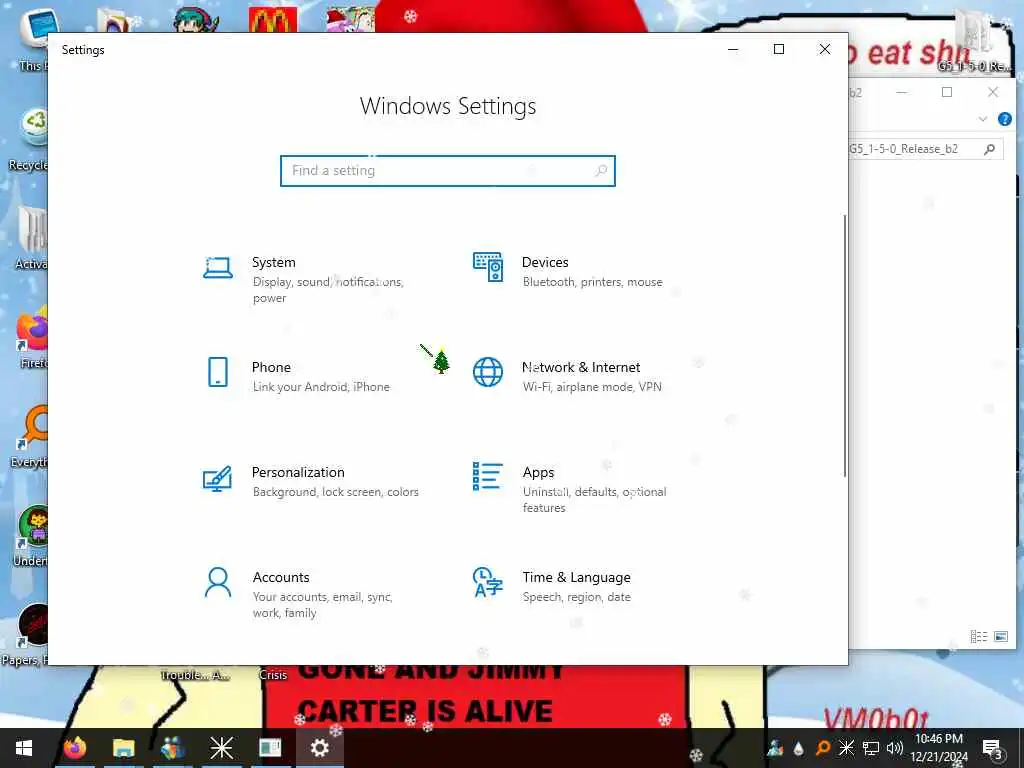
Task: Open the notification center icon
Action: coord(992,748)
